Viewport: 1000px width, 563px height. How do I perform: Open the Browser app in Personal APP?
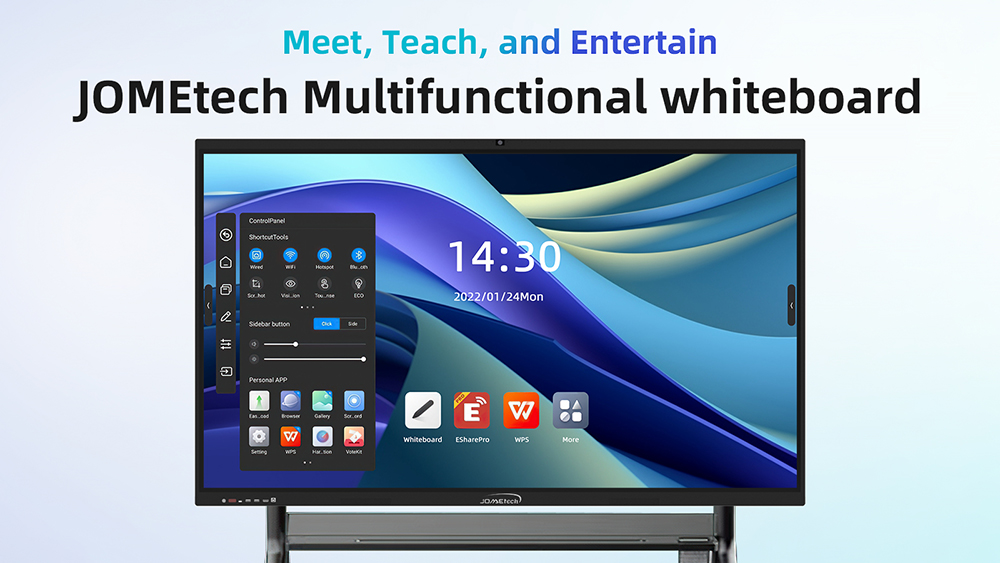[x=290, y=402]
